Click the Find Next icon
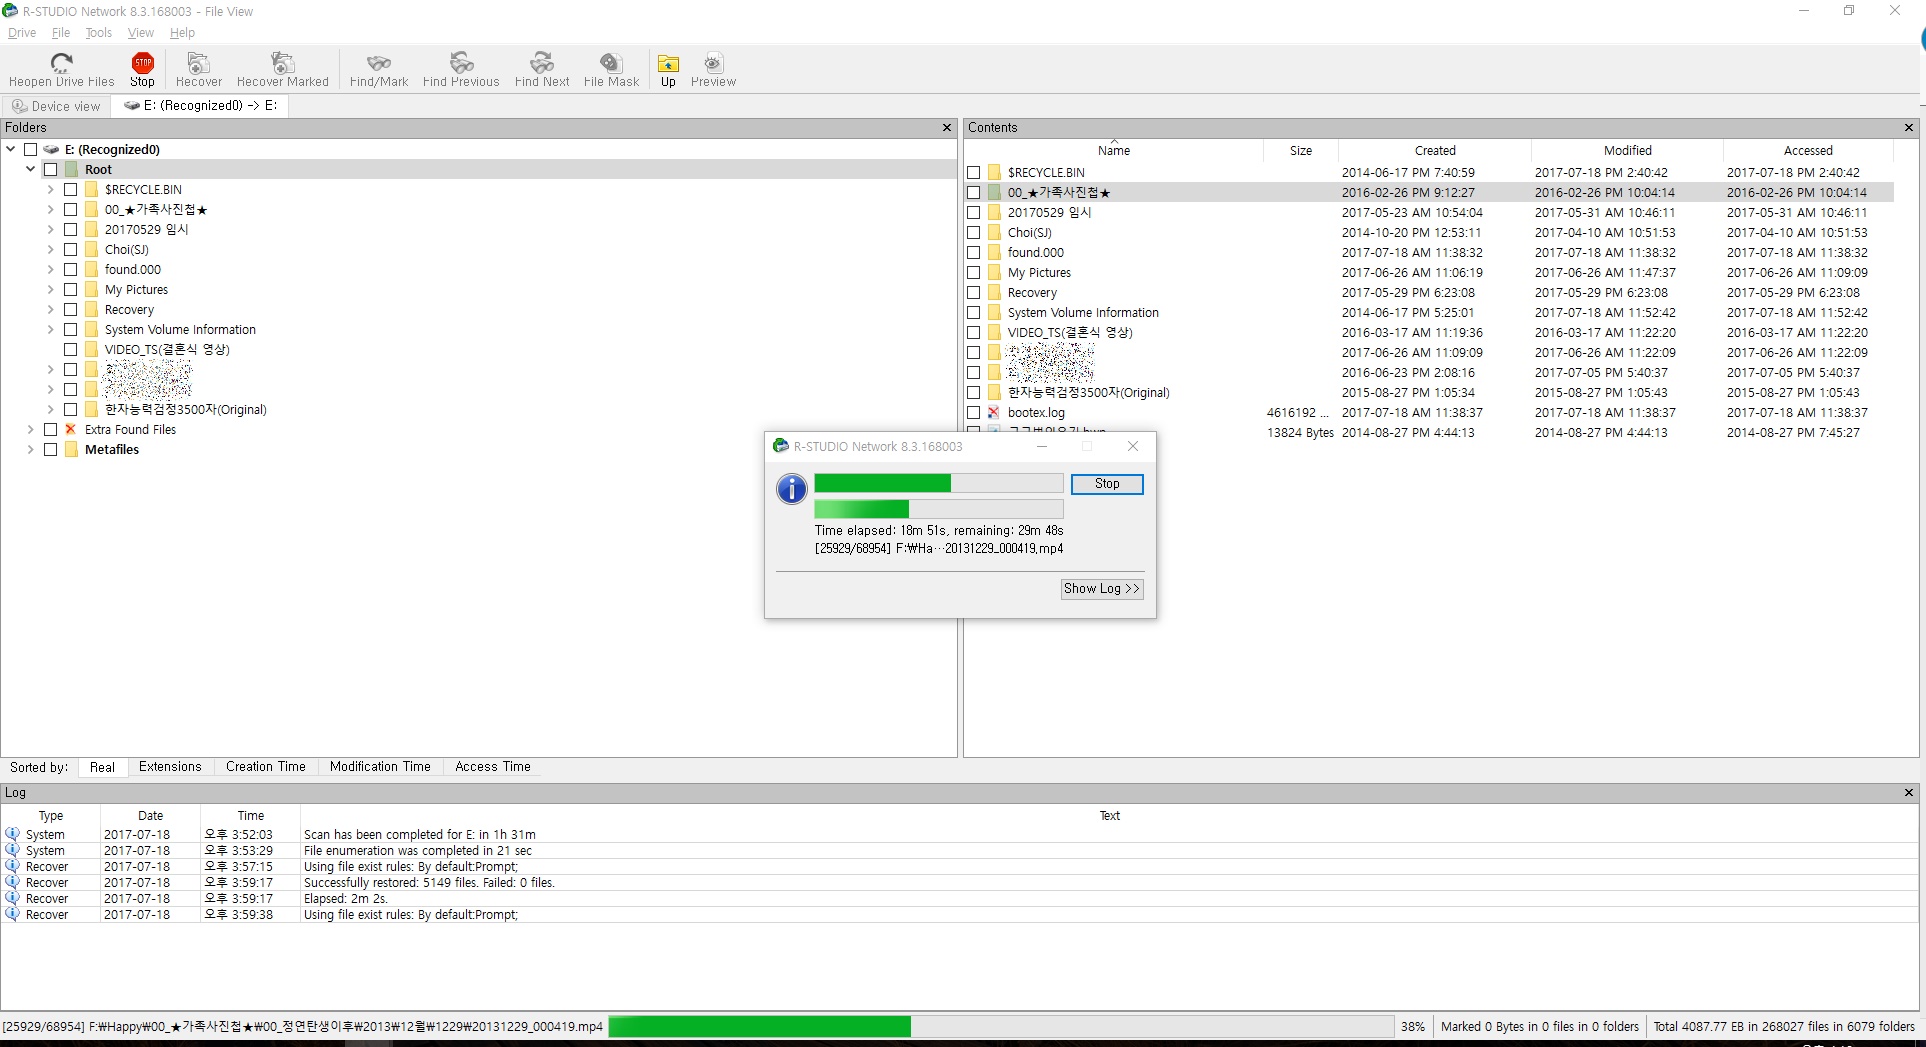1926x1047 pixels. click(542, 63)
